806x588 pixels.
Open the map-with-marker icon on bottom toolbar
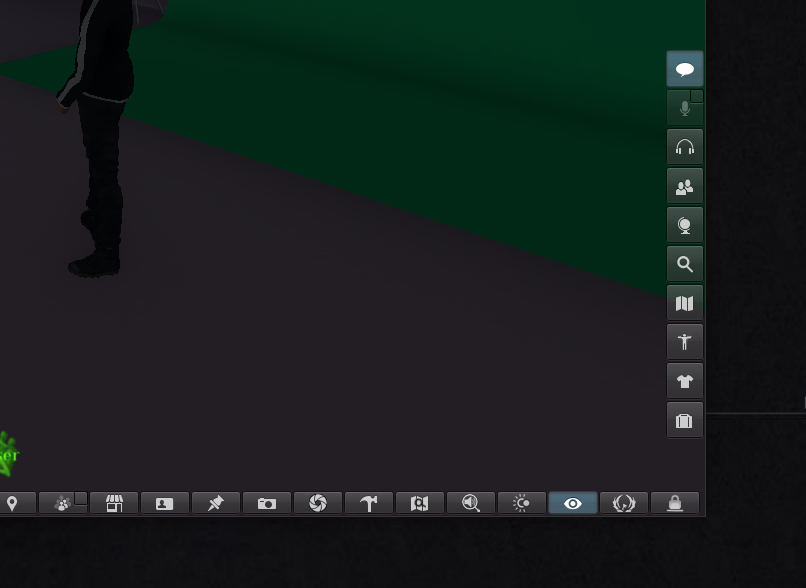pos(419,503)
